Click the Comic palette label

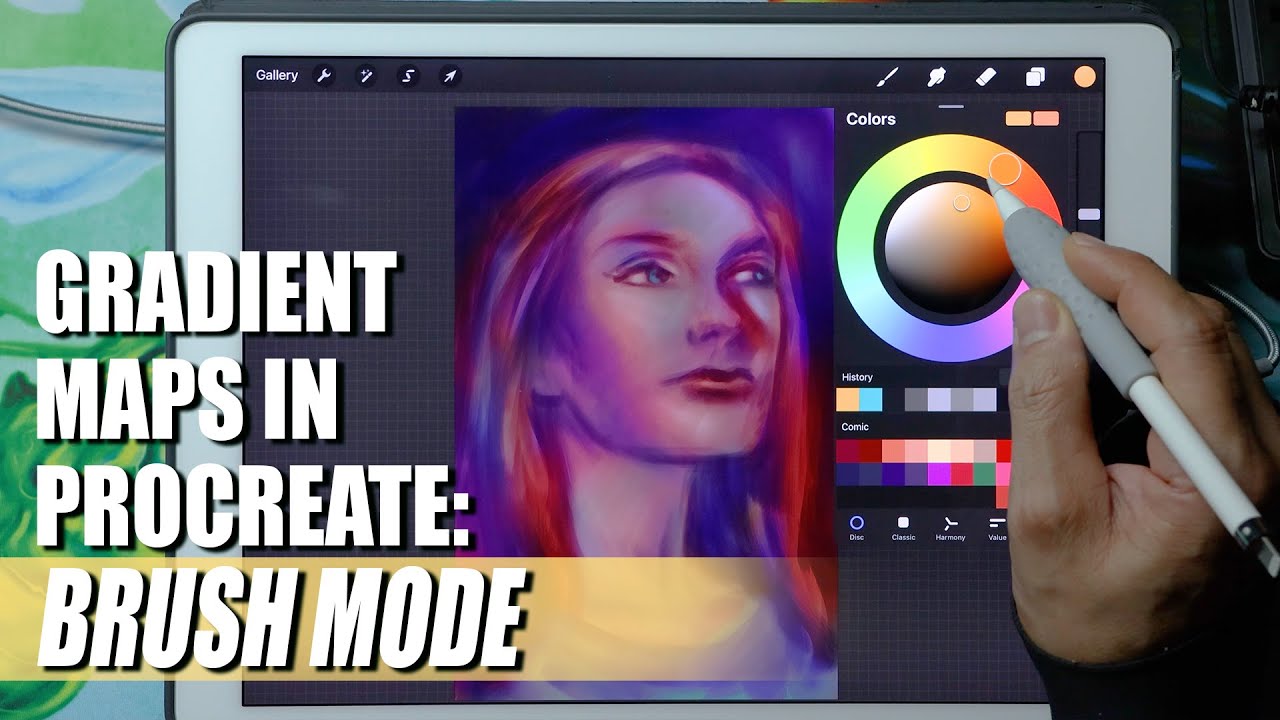point(855,427)
